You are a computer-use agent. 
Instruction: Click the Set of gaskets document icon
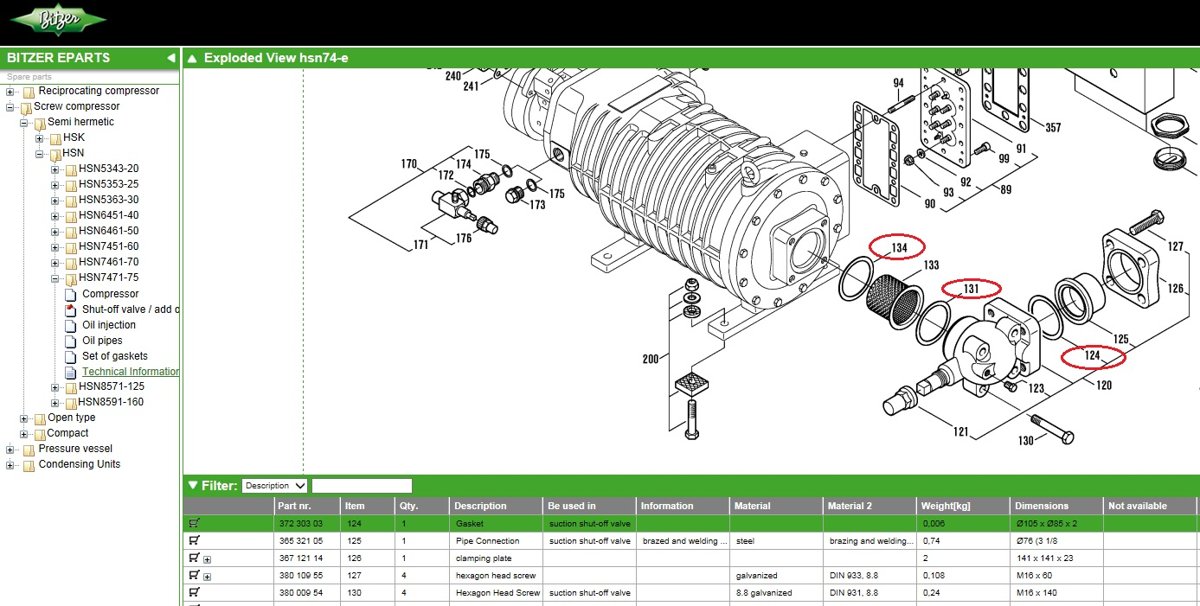pos(71,356)
